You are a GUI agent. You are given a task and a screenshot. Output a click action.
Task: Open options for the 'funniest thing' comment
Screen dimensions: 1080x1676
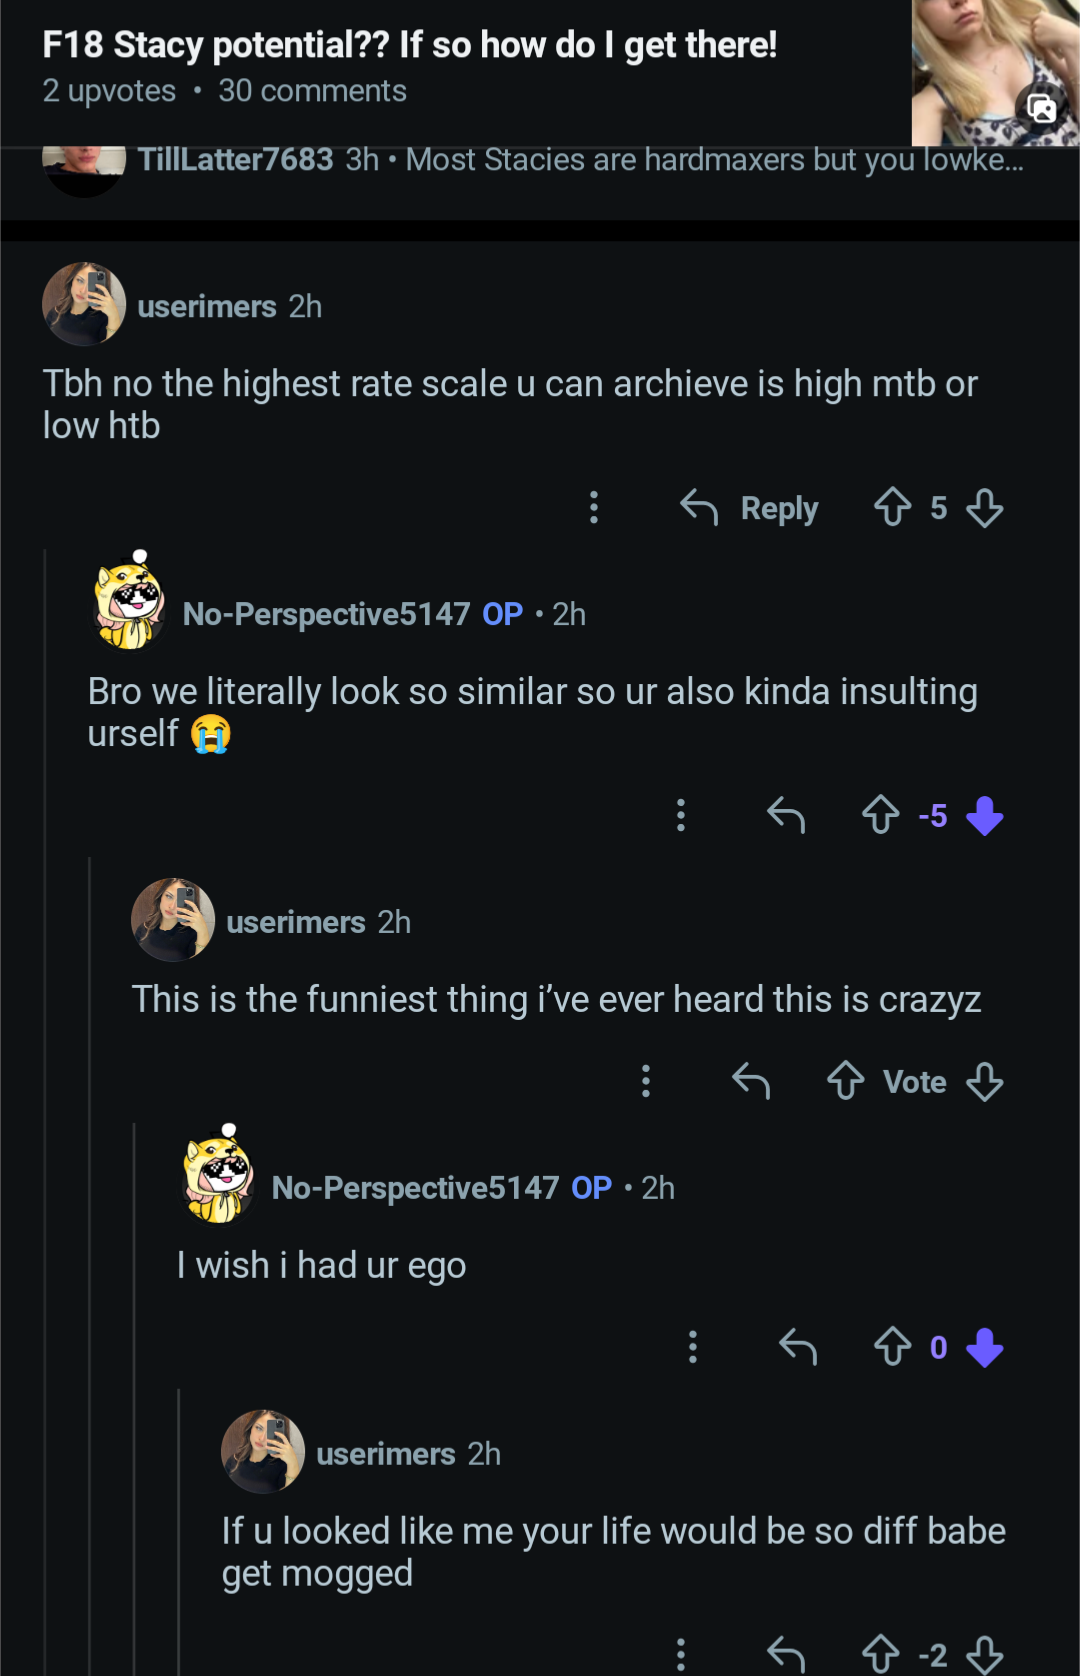tap(646, 1081)
